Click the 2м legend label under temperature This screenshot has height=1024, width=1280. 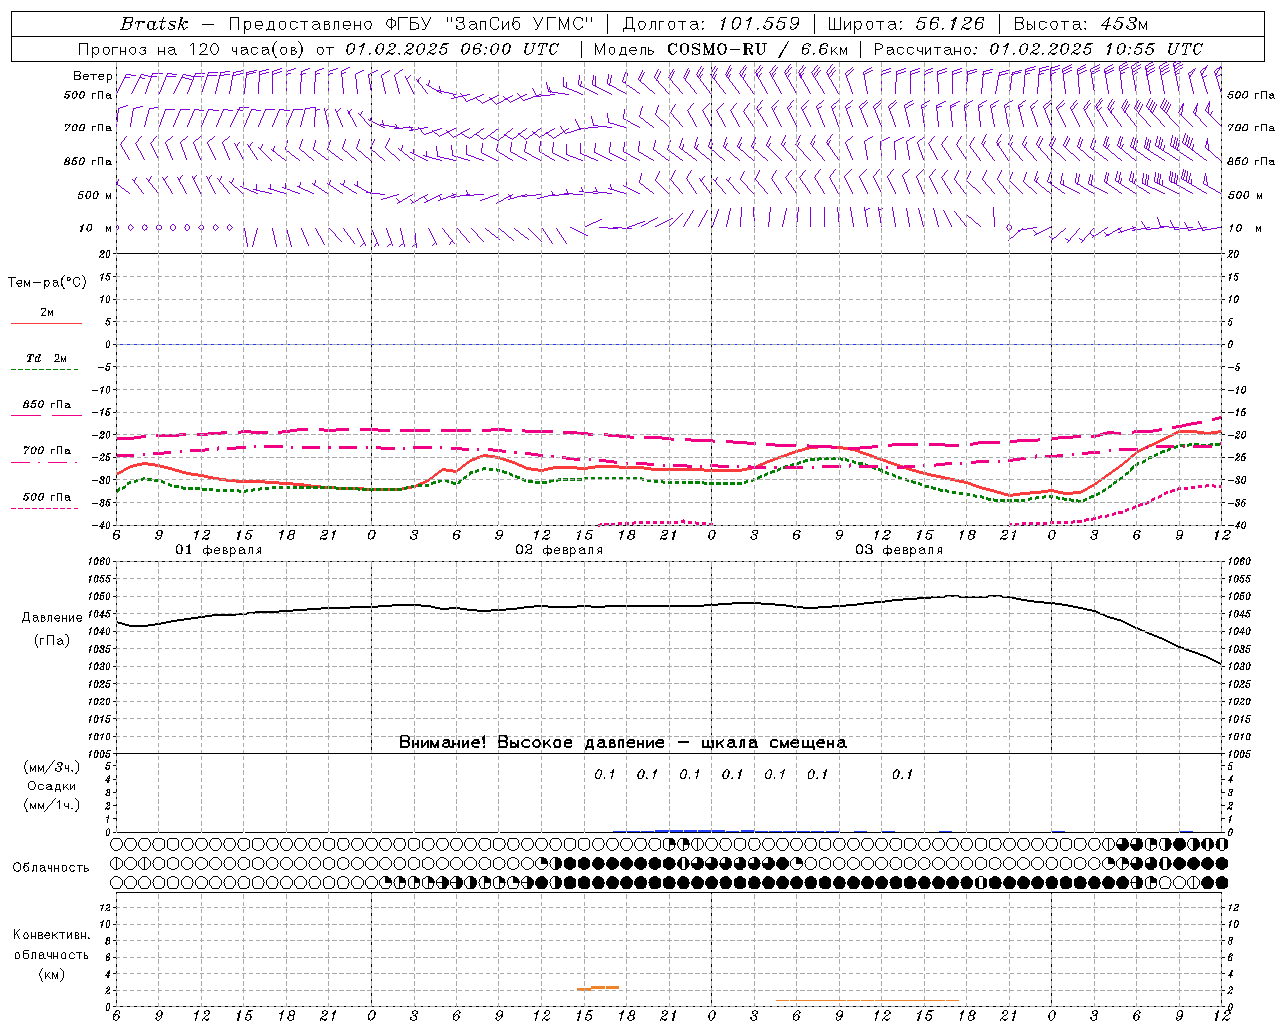pos(47,313)
